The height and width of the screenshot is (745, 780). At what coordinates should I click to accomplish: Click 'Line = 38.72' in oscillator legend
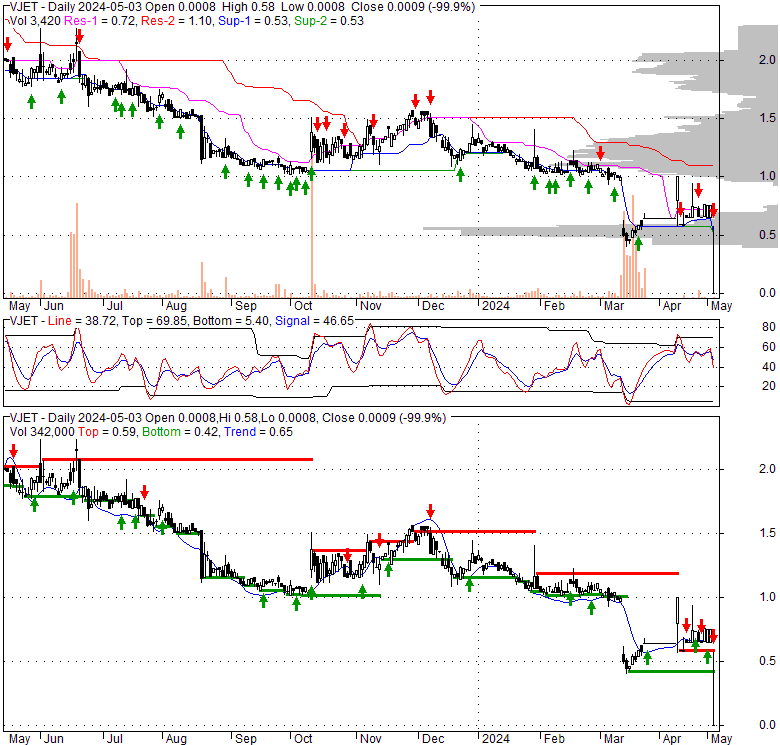pos(83,321)
